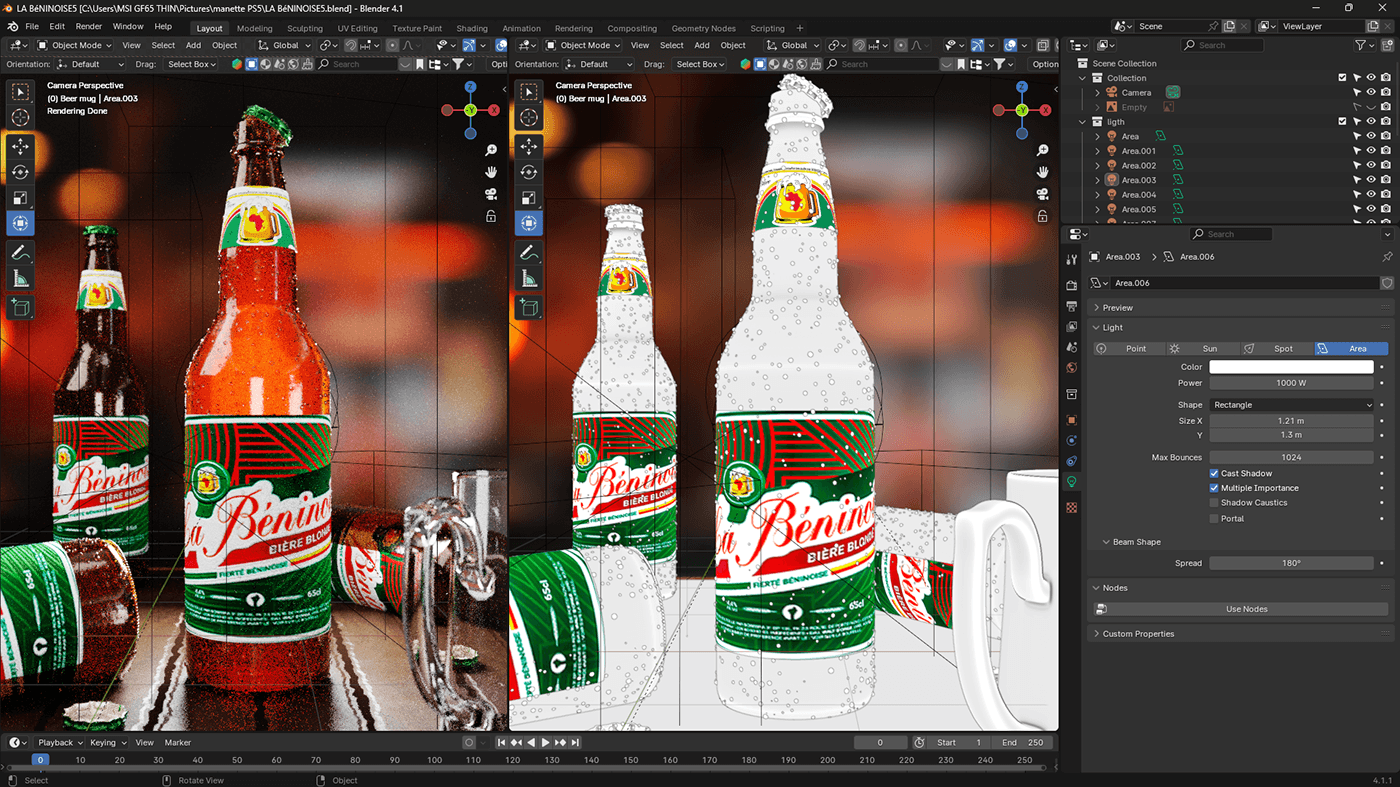The image size is (1400, 787).
Task: Select the Add Cube tool in left viewport
Action: pos(20,308)
